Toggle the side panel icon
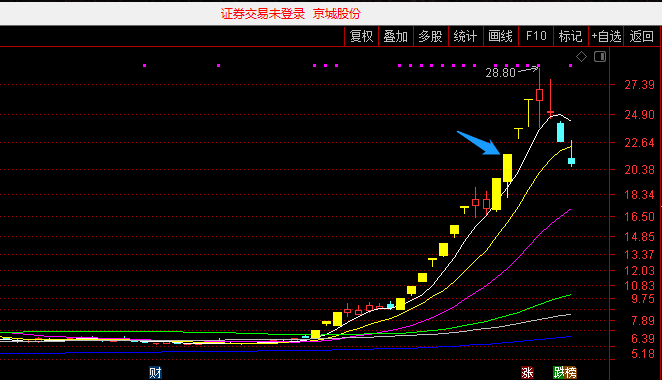 pos(600,57)
